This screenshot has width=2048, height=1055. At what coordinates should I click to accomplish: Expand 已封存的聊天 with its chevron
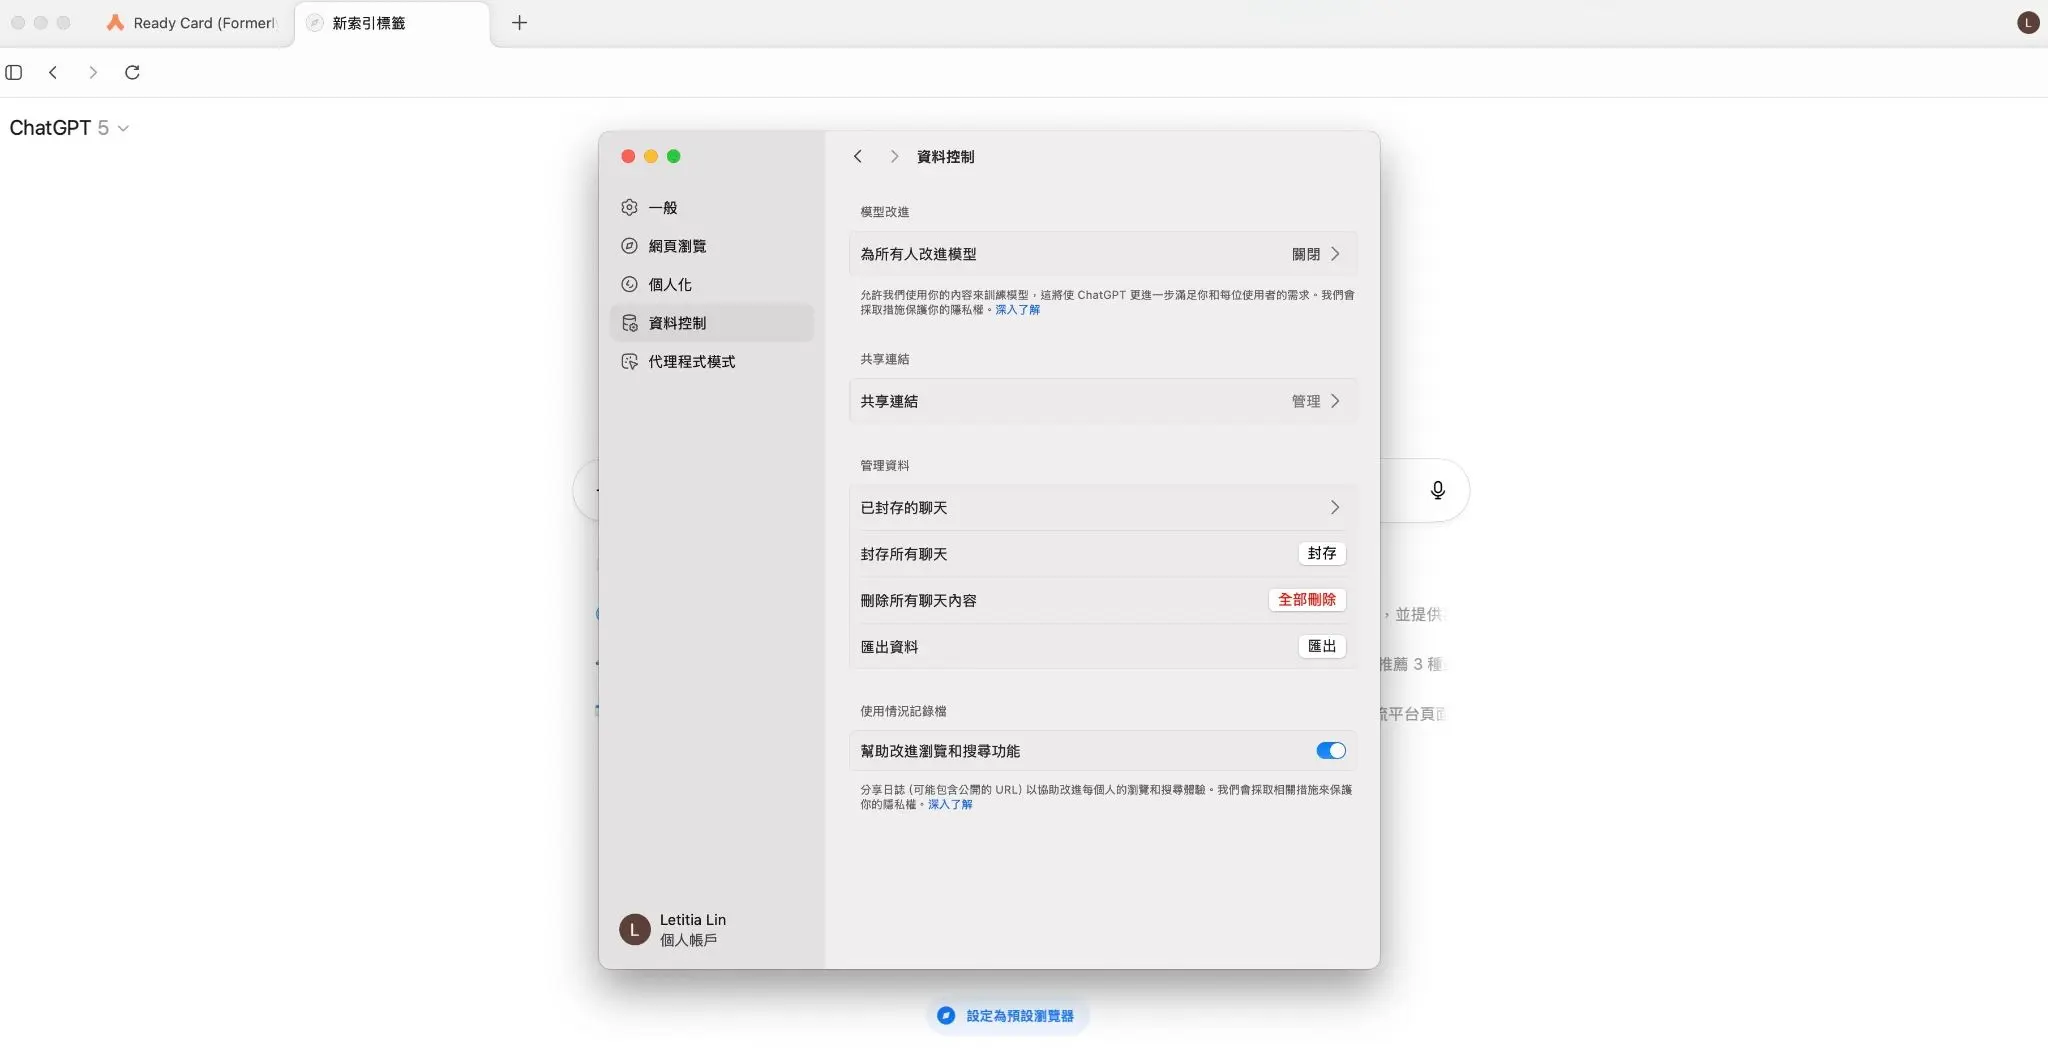click(1336, 507)
